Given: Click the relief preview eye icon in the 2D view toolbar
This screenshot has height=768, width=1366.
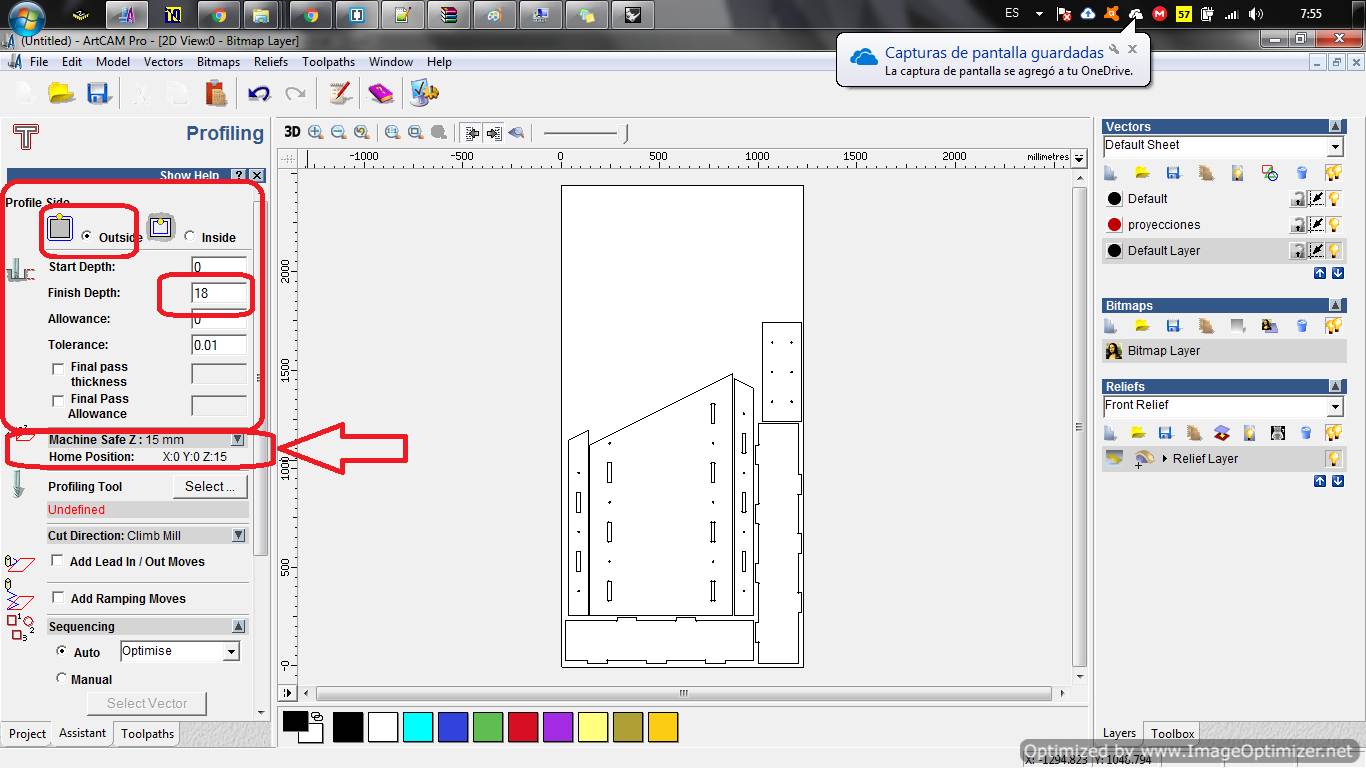Looking at the screenshot, I should (x=516, y=132).
